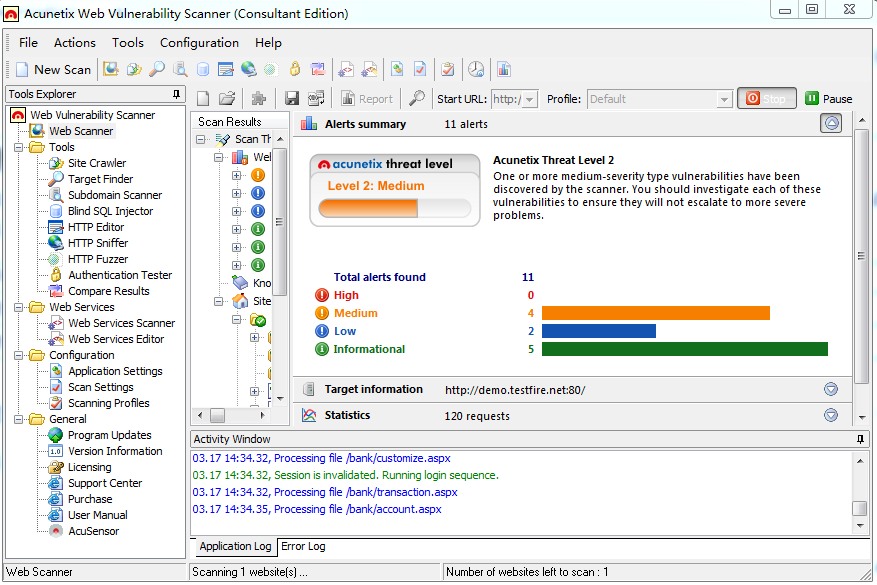The image size is (877, 585).
Task: Click the New Scan toolbar button
Action: point(53,69)
